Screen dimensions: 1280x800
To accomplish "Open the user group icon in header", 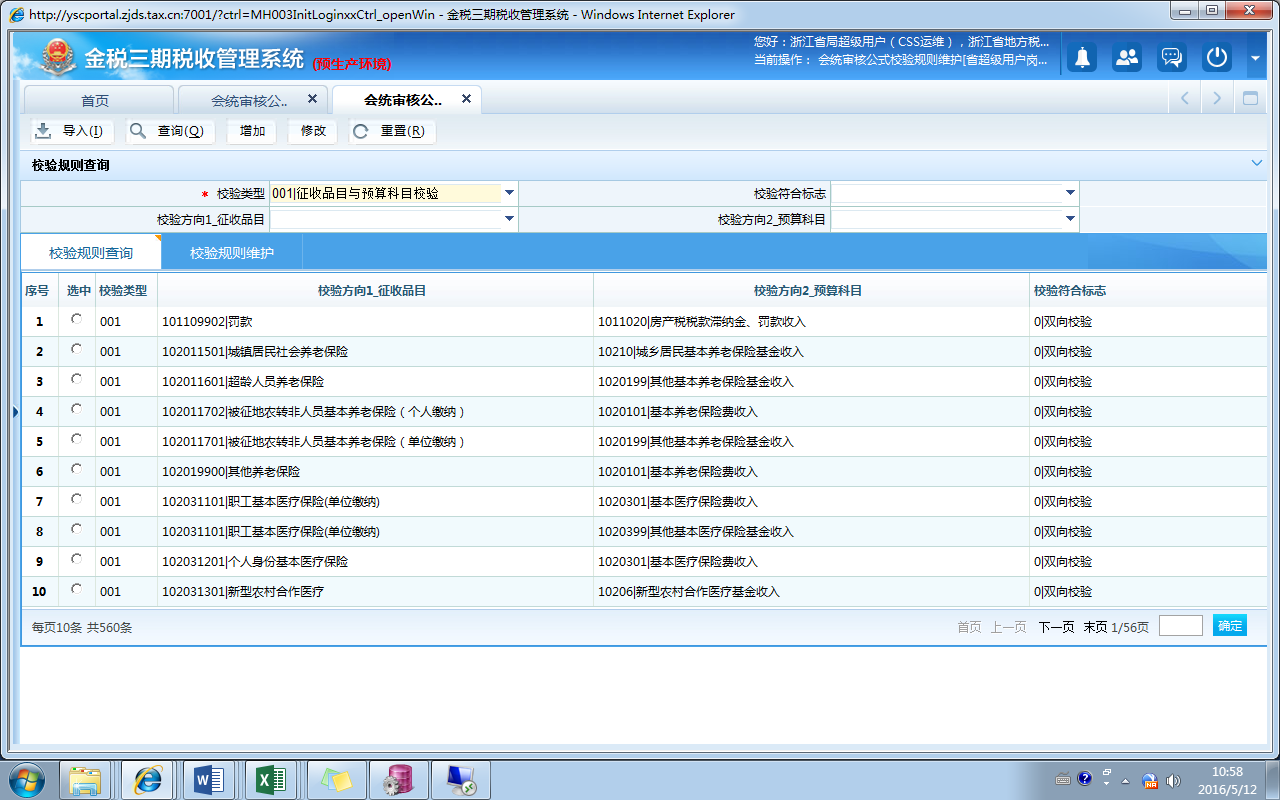I will click(x=1127, y=57).
